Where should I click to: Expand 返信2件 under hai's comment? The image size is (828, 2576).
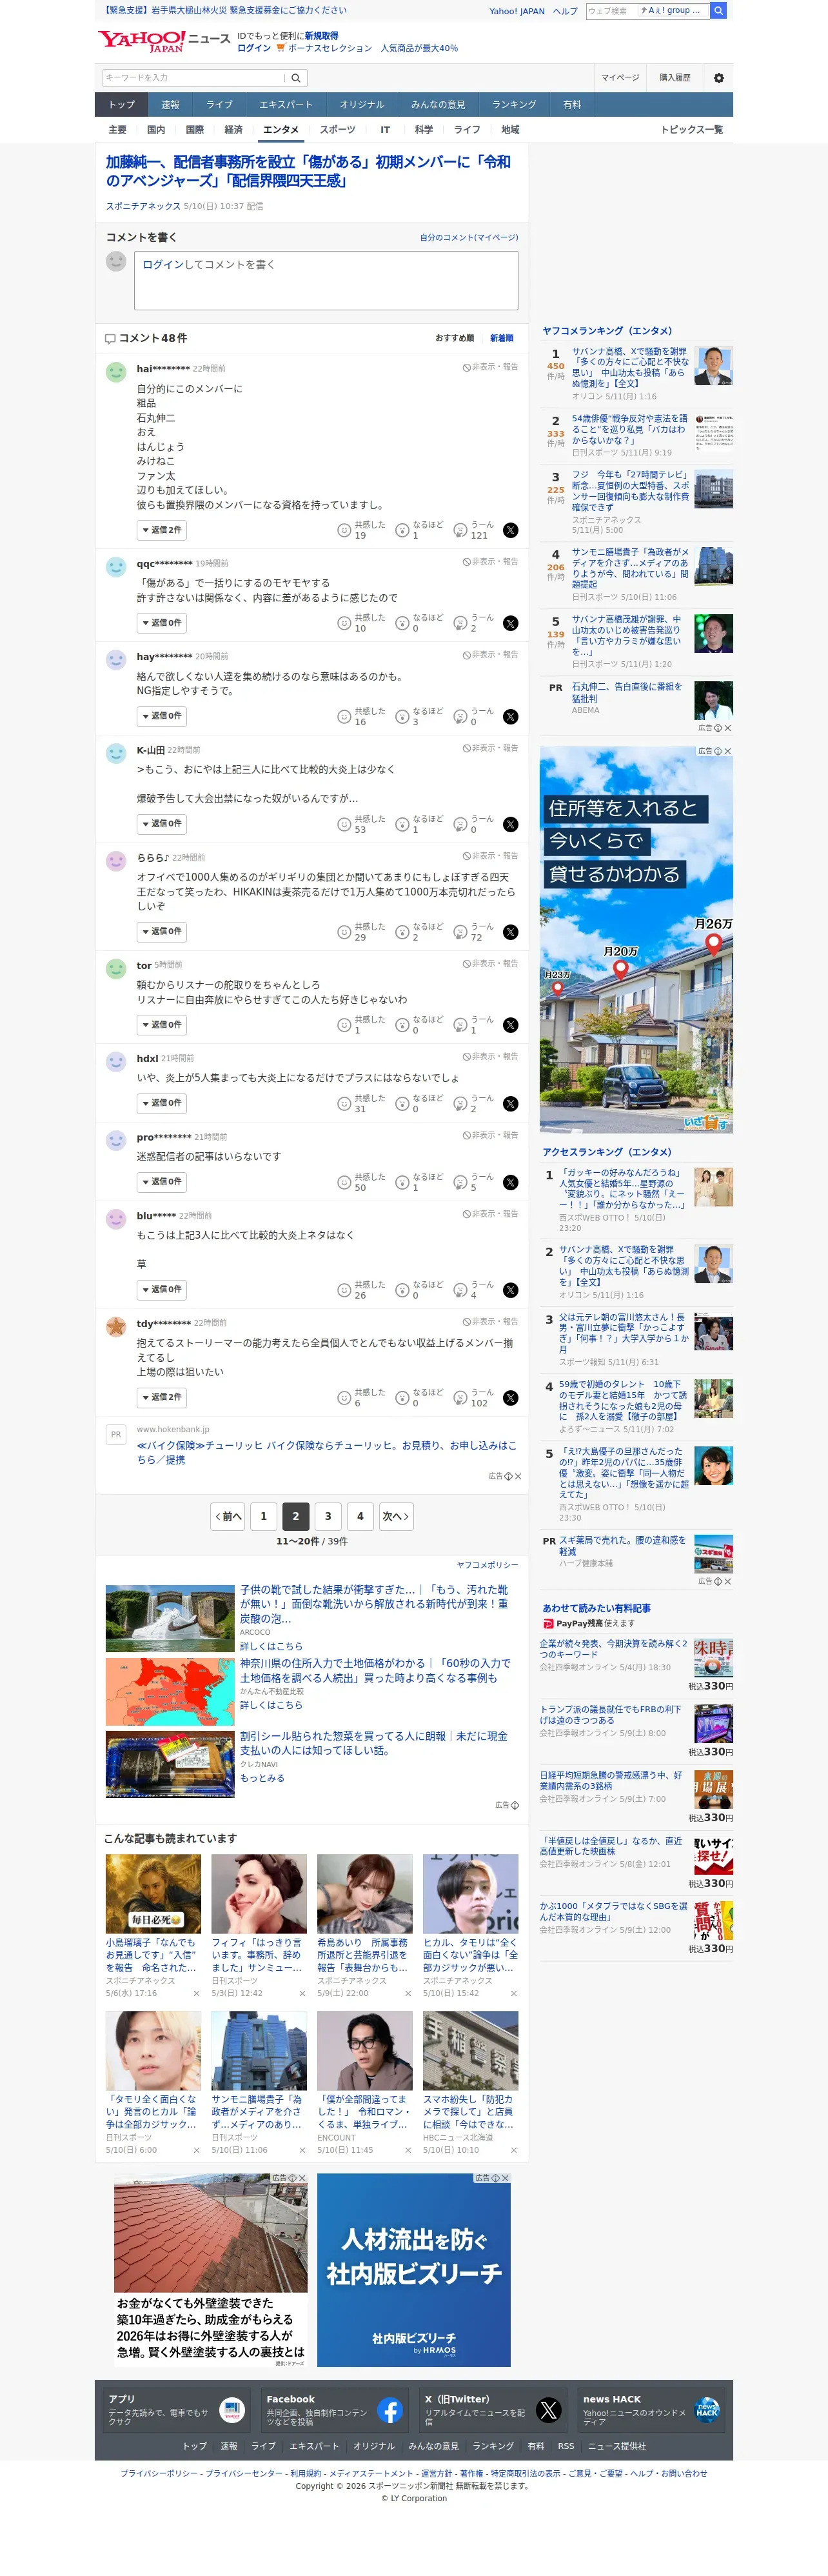(161, 531)
